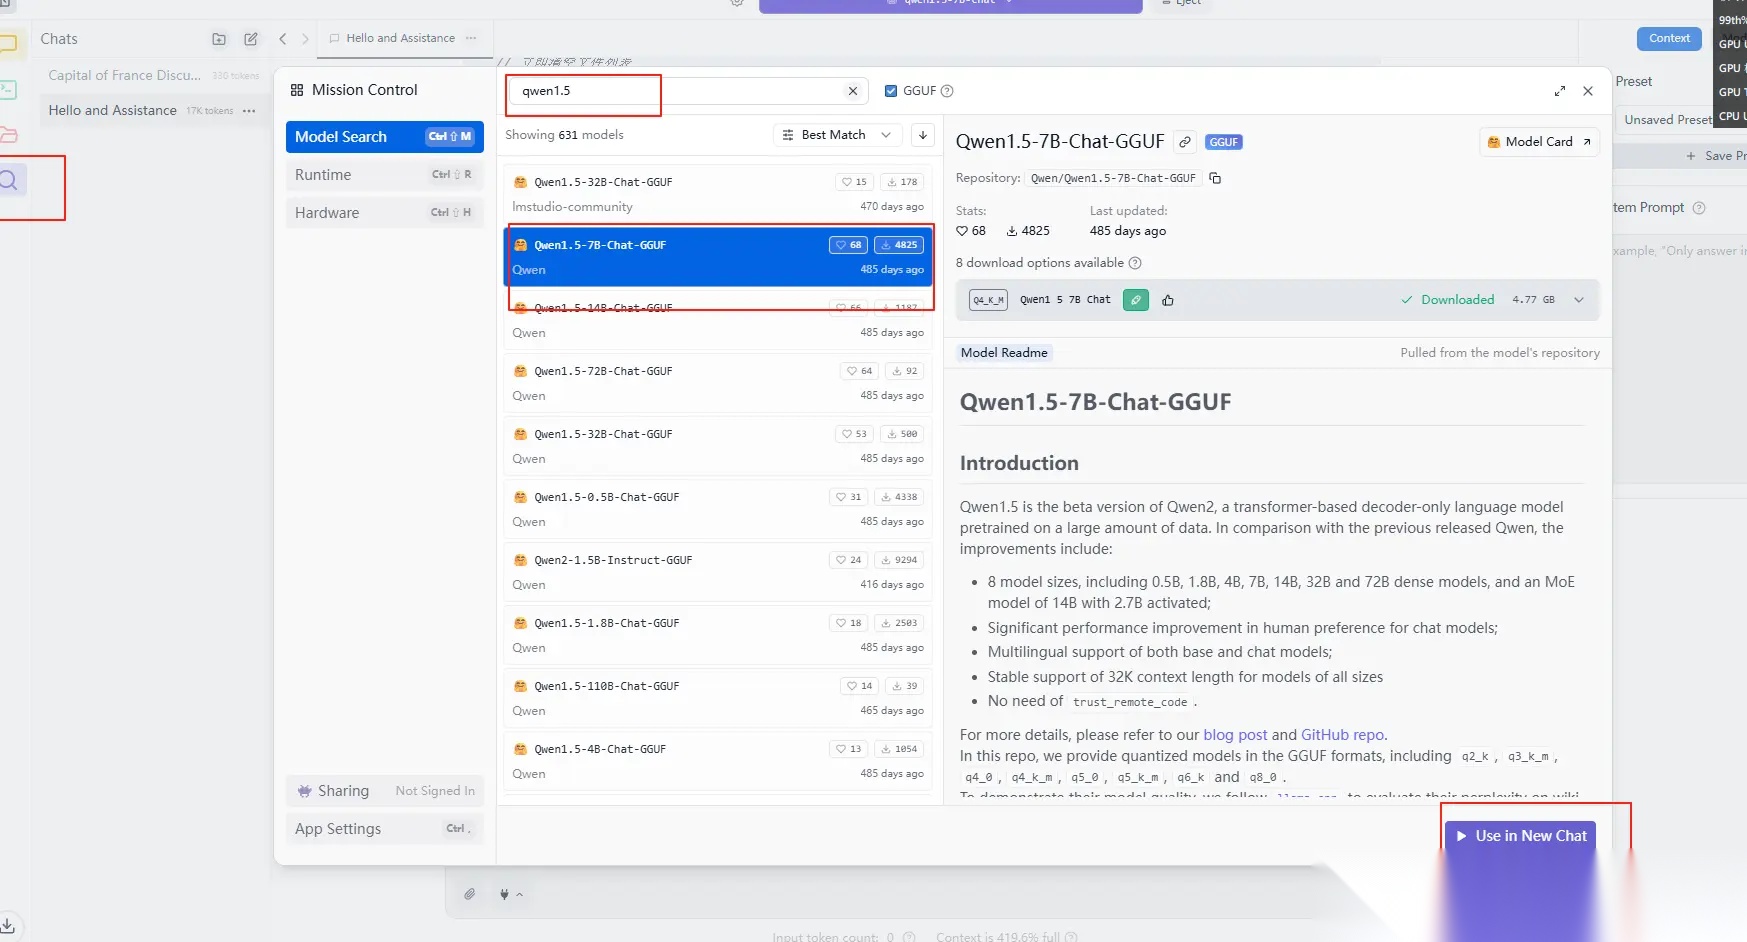The image size is (1747, 942).
Task: Open the blog post link
Action: [1235, 735]
